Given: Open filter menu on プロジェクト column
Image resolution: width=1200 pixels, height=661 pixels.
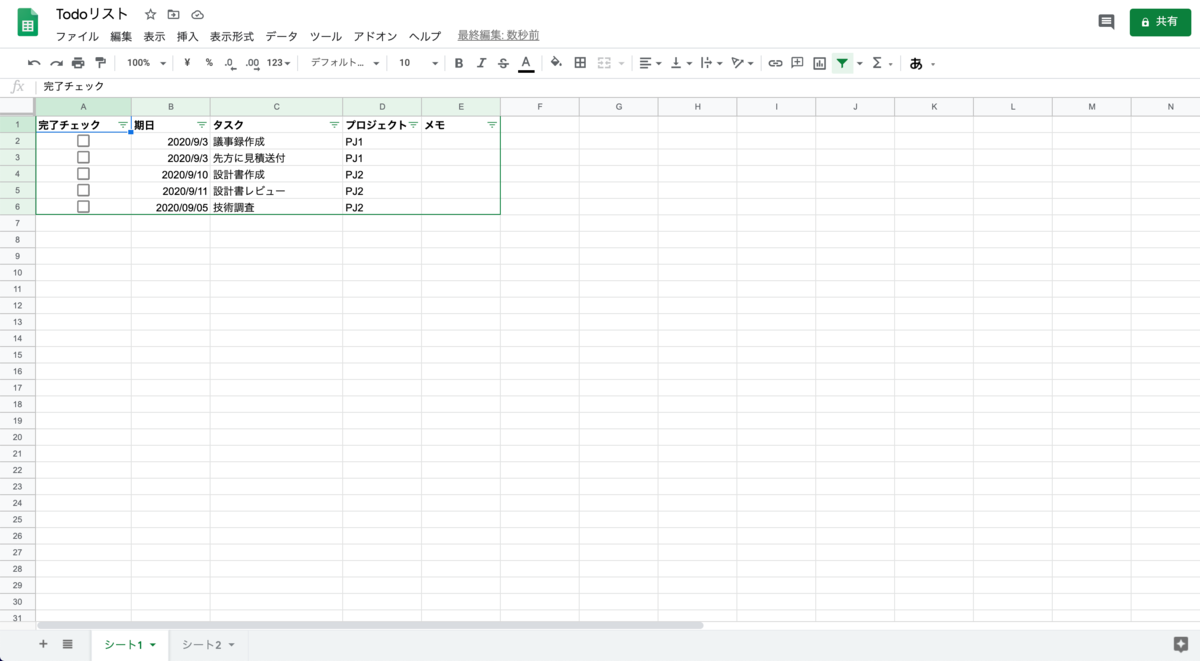Looking at the screenshot, I should click(413, 125).
